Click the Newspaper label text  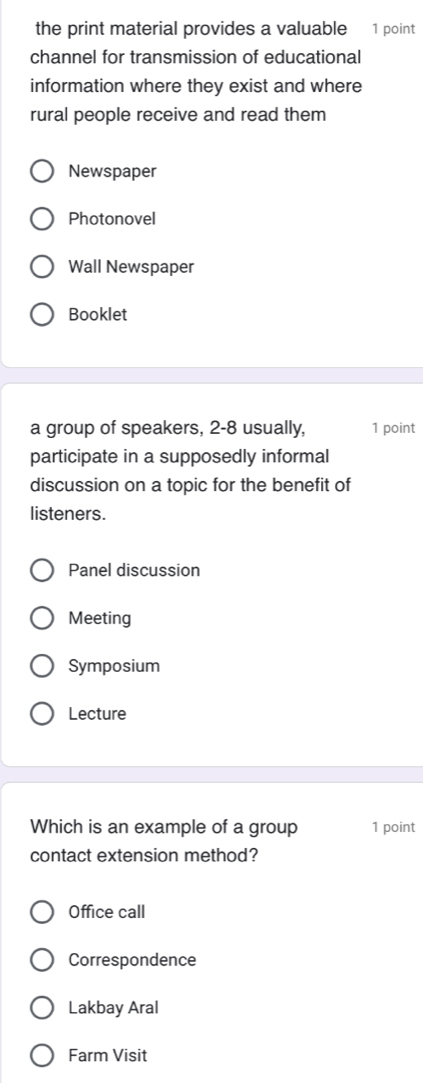pos(113,171)
